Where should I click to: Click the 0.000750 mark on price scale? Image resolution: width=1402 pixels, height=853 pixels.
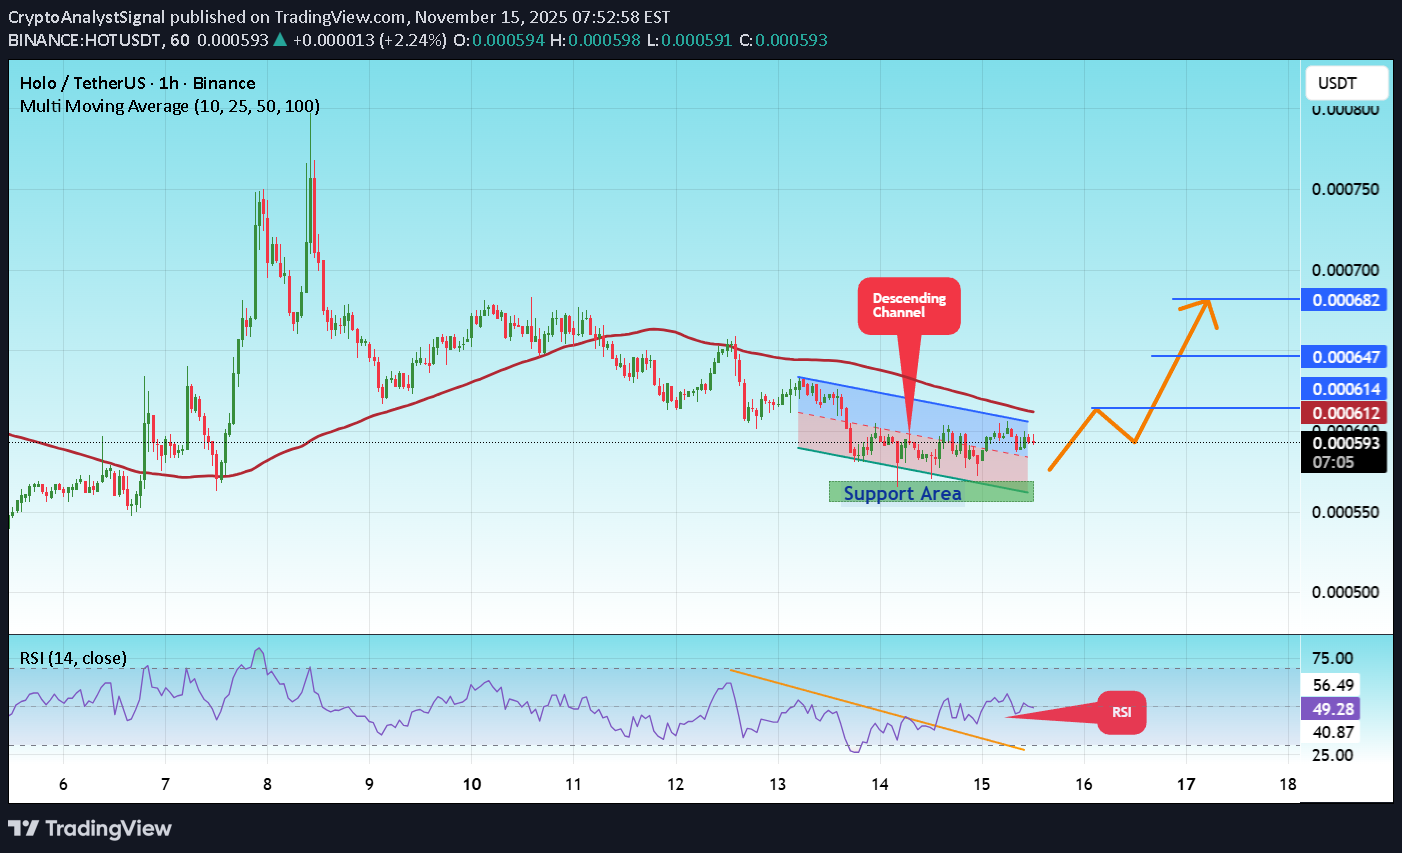(1345, 190)
